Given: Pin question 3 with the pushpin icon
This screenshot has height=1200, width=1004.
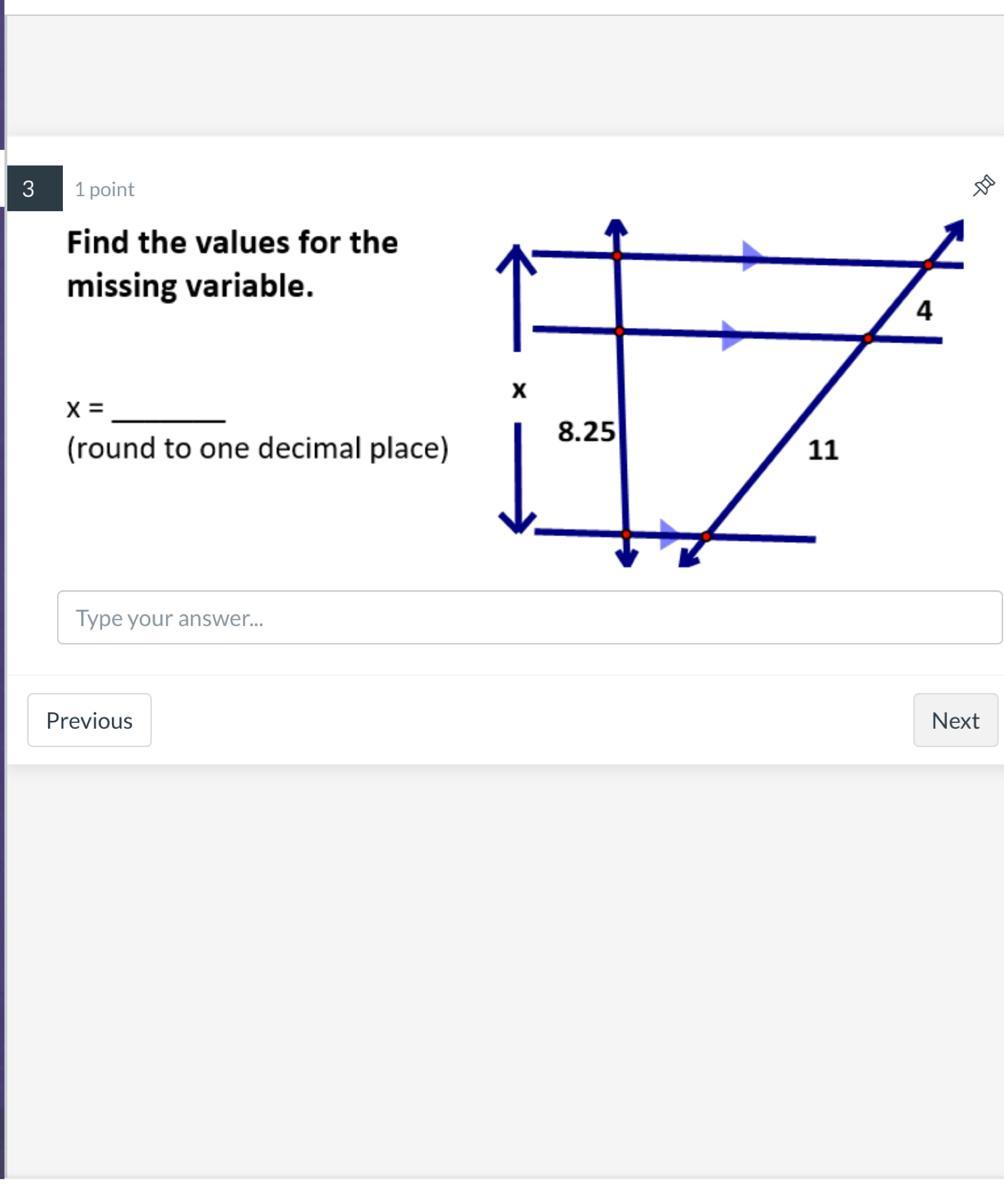Looking at the screenshot, I should click(983, 186).
